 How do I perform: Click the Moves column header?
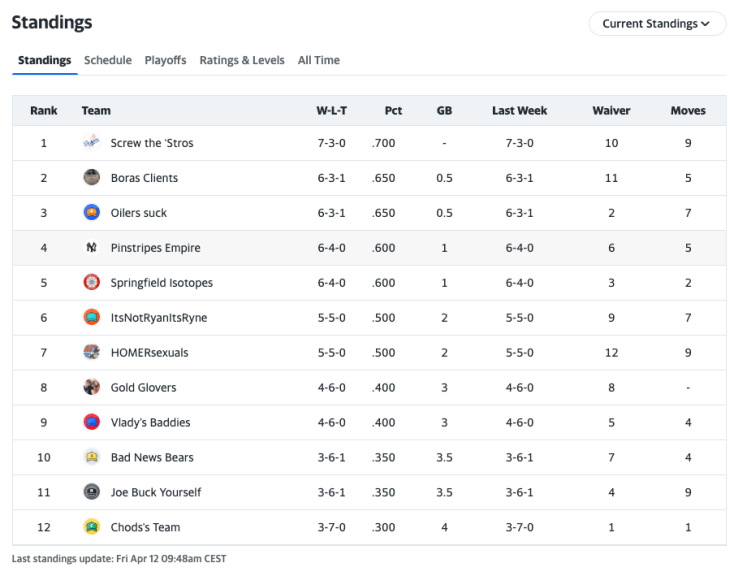click(x=688, y=111)
